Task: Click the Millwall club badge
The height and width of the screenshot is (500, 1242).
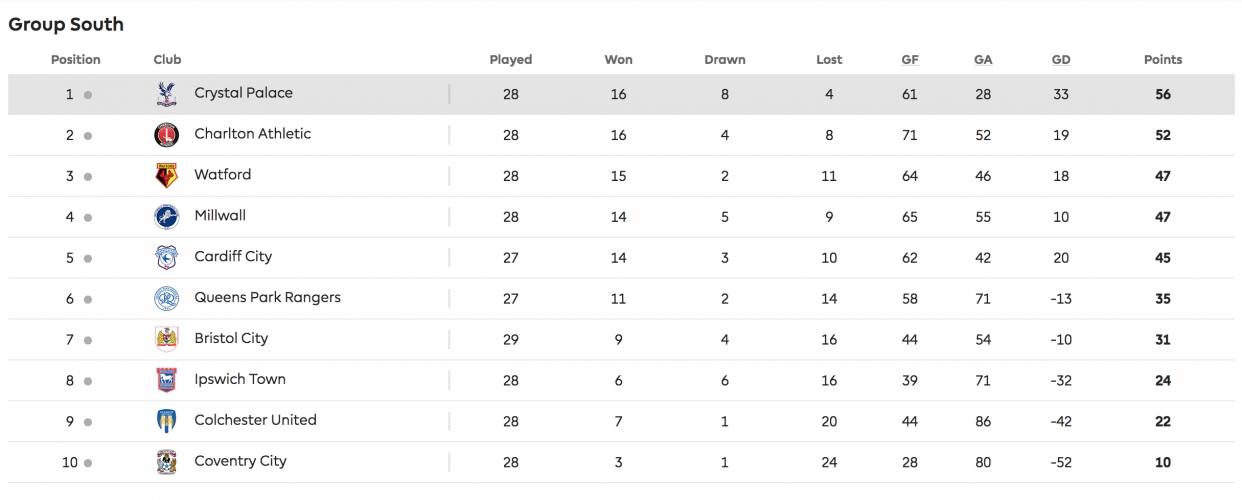Action: (166, 217)
